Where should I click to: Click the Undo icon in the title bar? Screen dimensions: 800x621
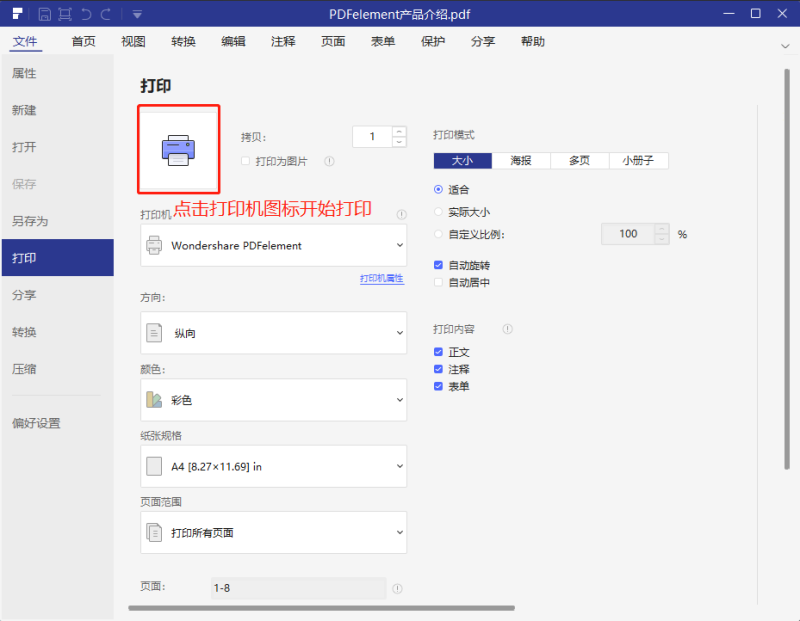pos(86,14)
